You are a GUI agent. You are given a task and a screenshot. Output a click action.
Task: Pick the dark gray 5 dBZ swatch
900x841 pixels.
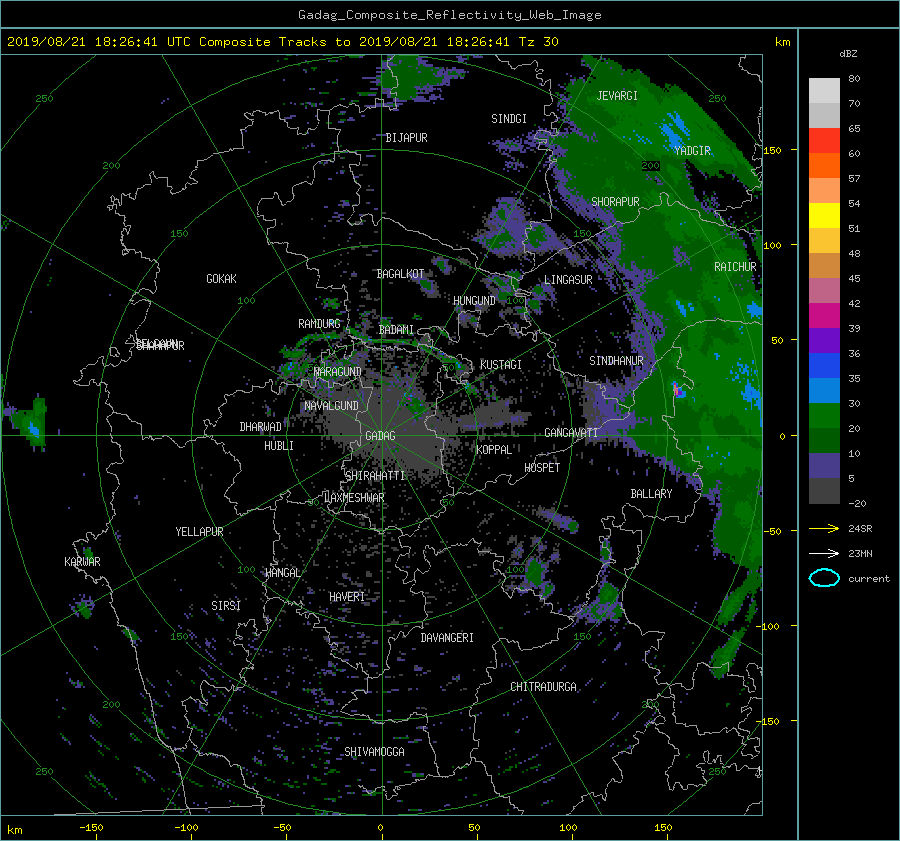[x=824, y=491]
